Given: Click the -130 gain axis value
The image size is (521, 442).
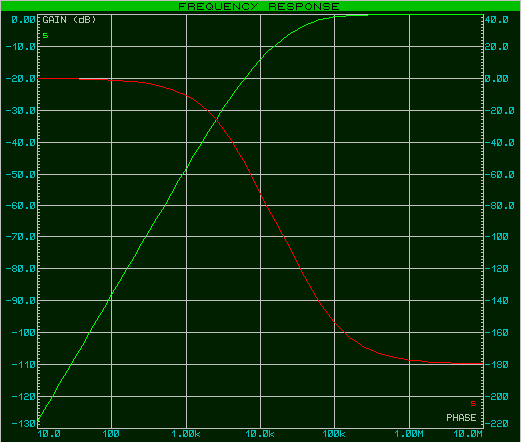Looking at the screenshot, I should [23, 424].
